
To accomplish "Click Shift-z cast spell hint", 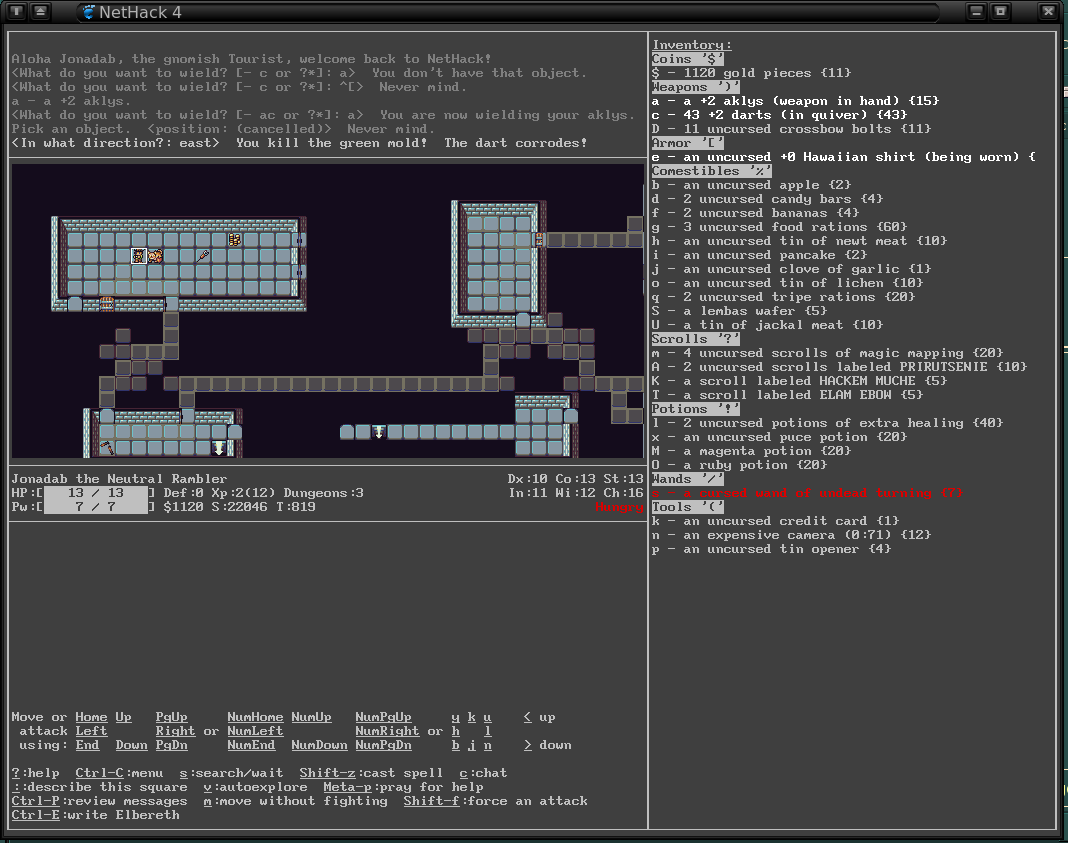I will 371,773.
